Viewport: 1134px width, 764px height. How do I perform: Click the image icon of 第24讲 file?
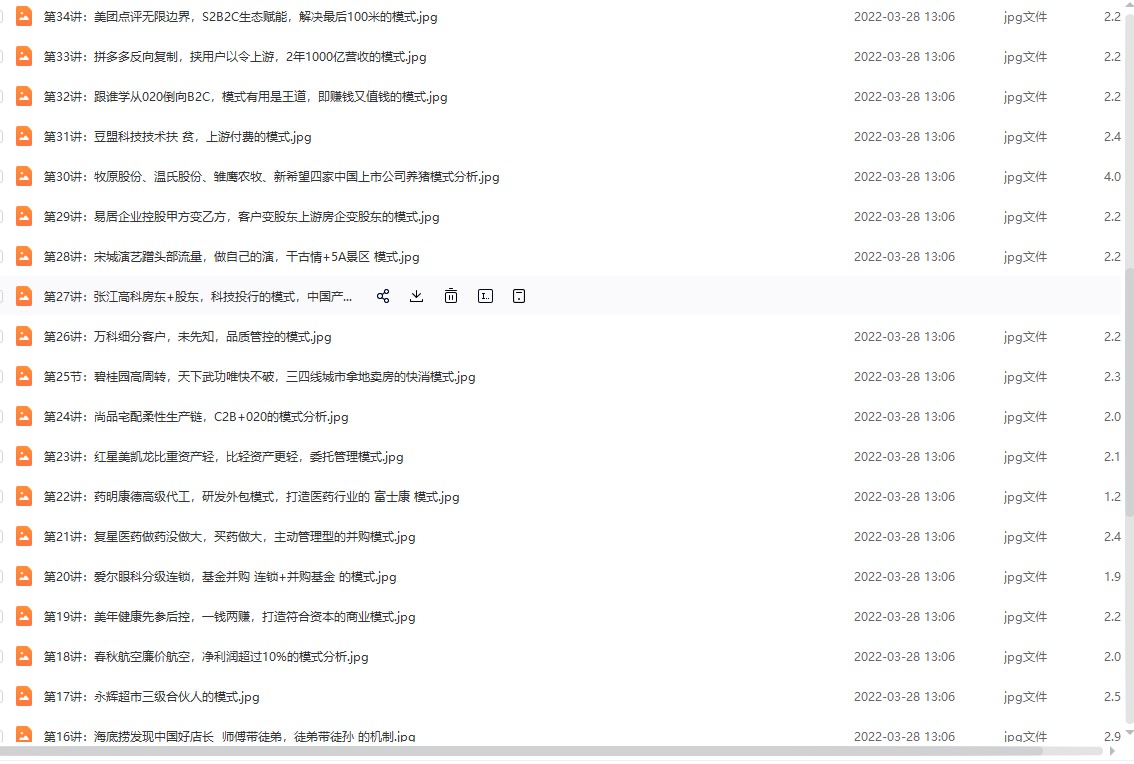pos(24,416)
